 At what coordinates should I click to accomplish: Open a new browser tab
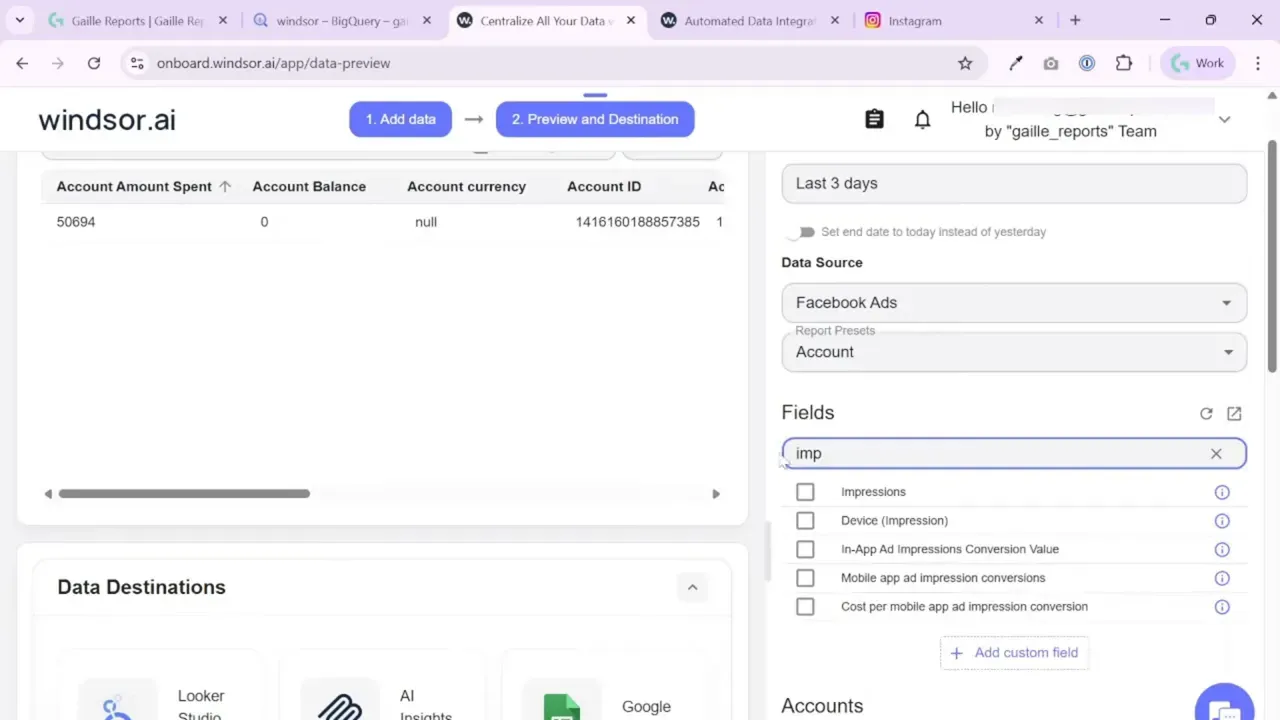(x=1075, y=20)
